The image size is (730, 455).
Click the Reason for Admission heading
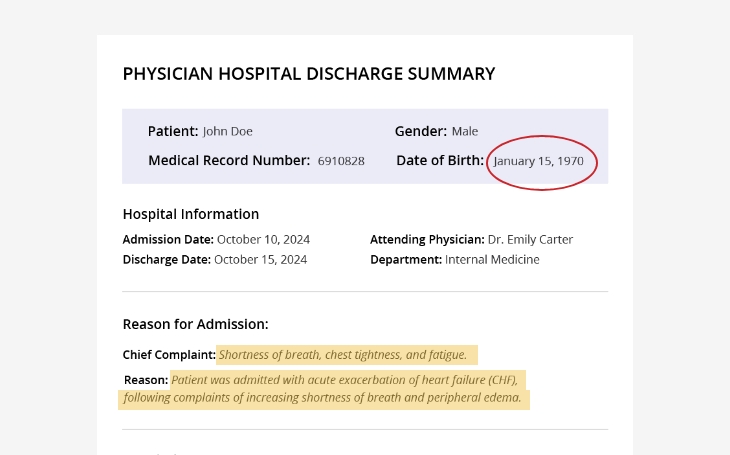point(195,324)
